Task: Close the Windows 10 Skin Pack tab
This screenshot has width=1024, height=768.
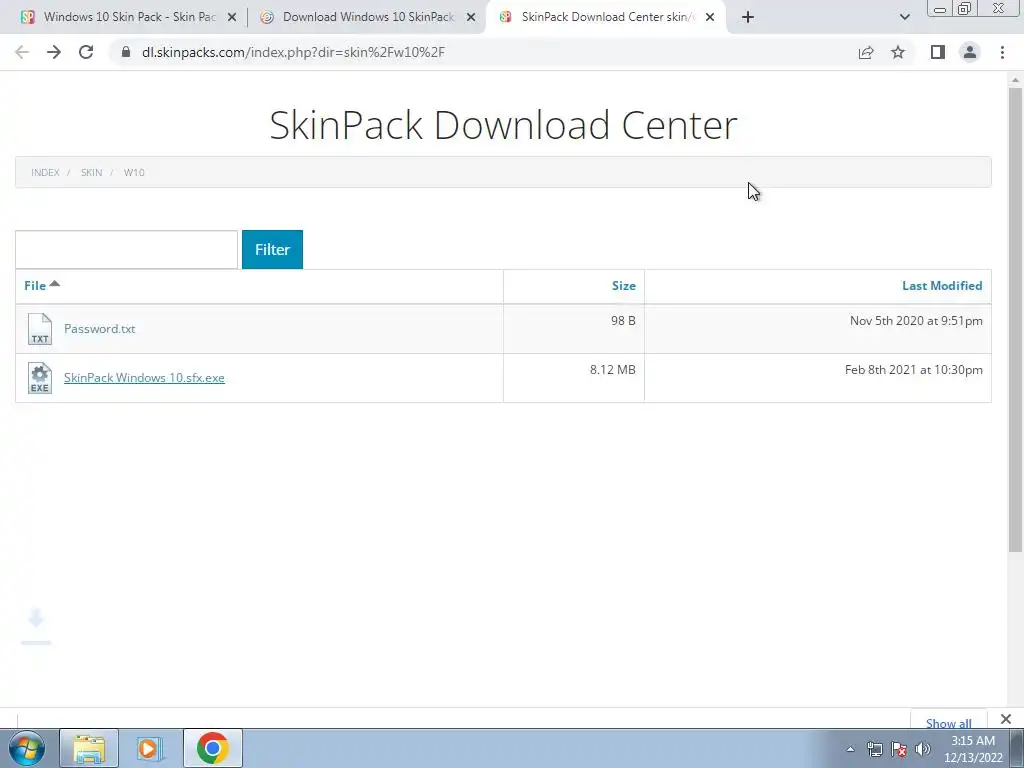Action: (232, 17)
